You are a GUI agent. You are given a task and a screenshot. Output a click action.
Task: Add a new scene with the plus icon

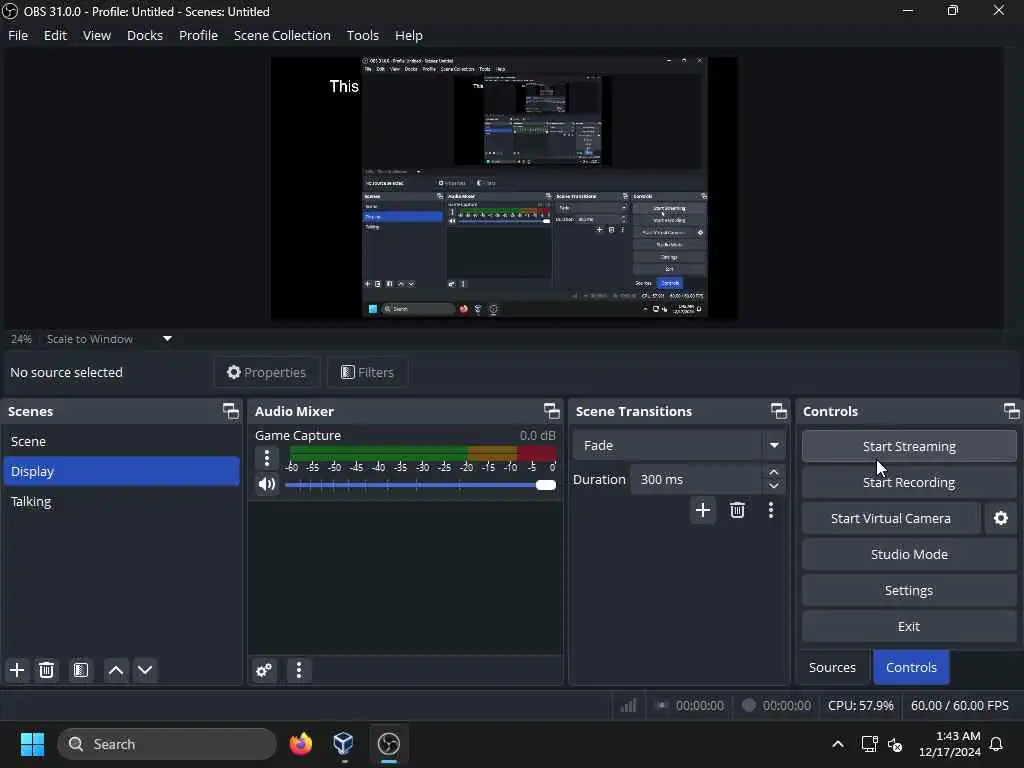(x=17, y=670)
